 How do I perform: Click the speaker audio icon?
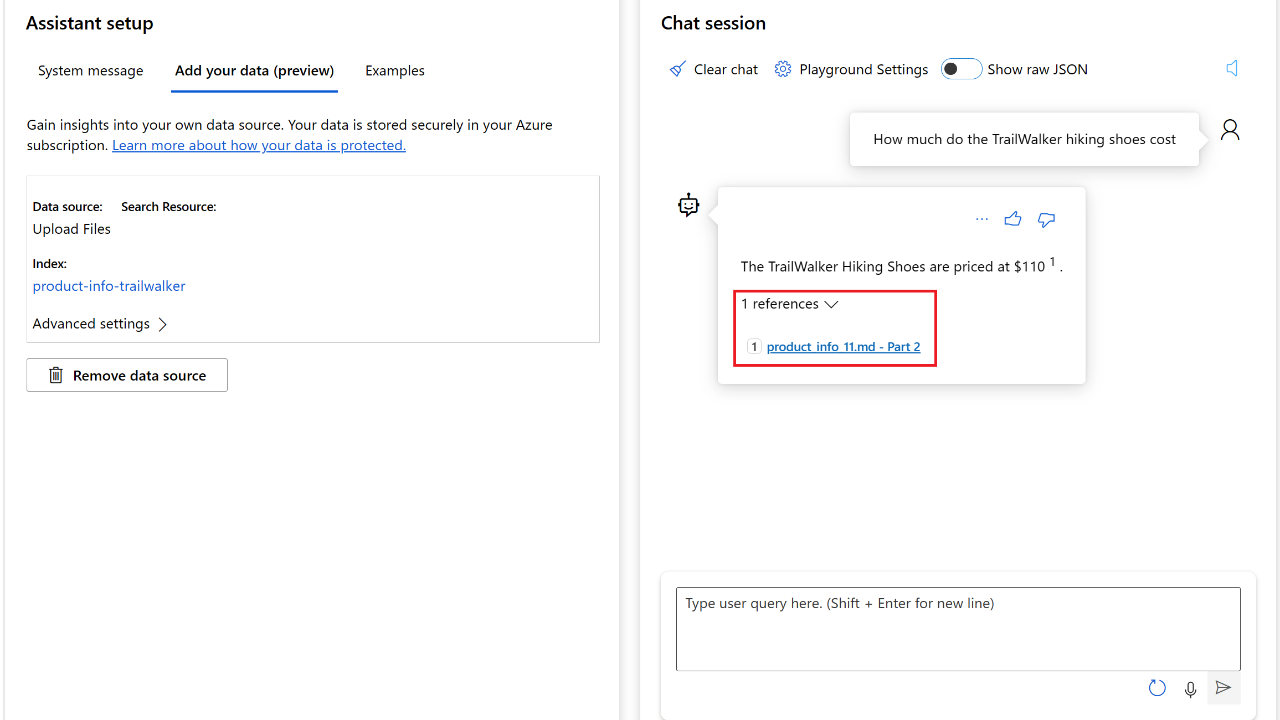pyautogui.click(x=1232, y=68)
